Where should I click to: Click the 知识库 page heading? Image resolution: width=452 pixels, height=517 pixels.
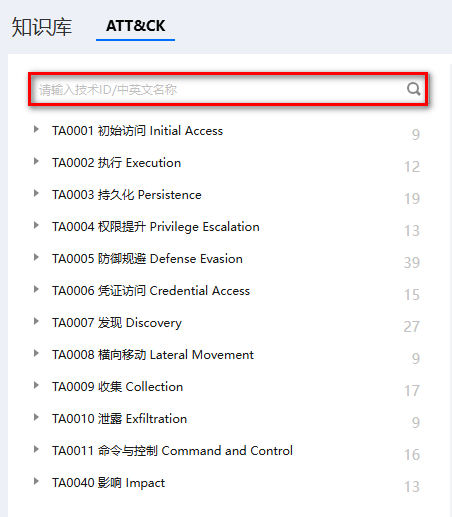tap(42, 27)
